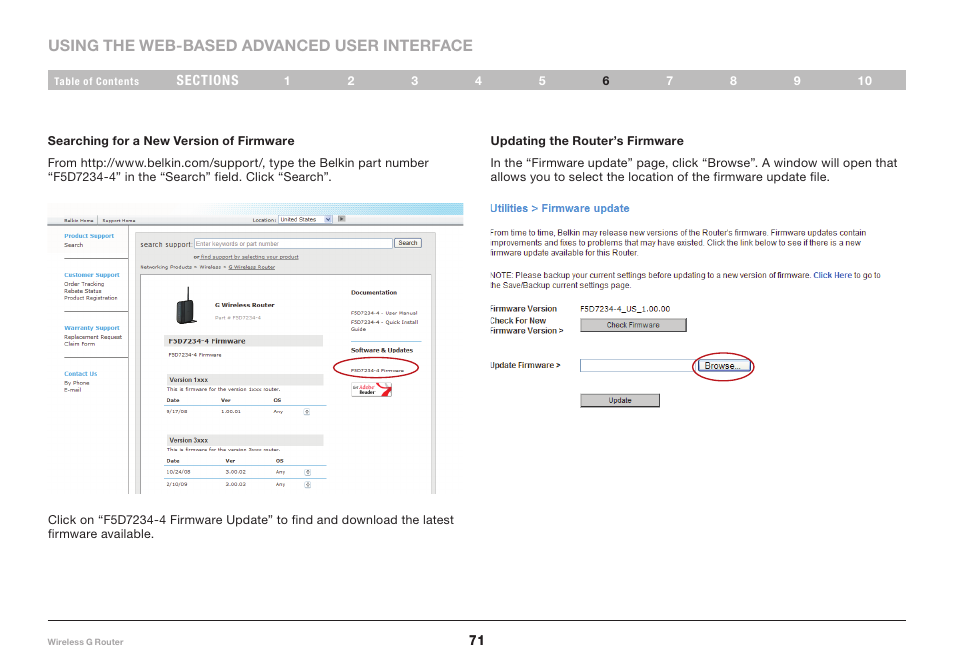Jump to section 7 in the header
Screen dimensions: 954x668
[669, 81]
